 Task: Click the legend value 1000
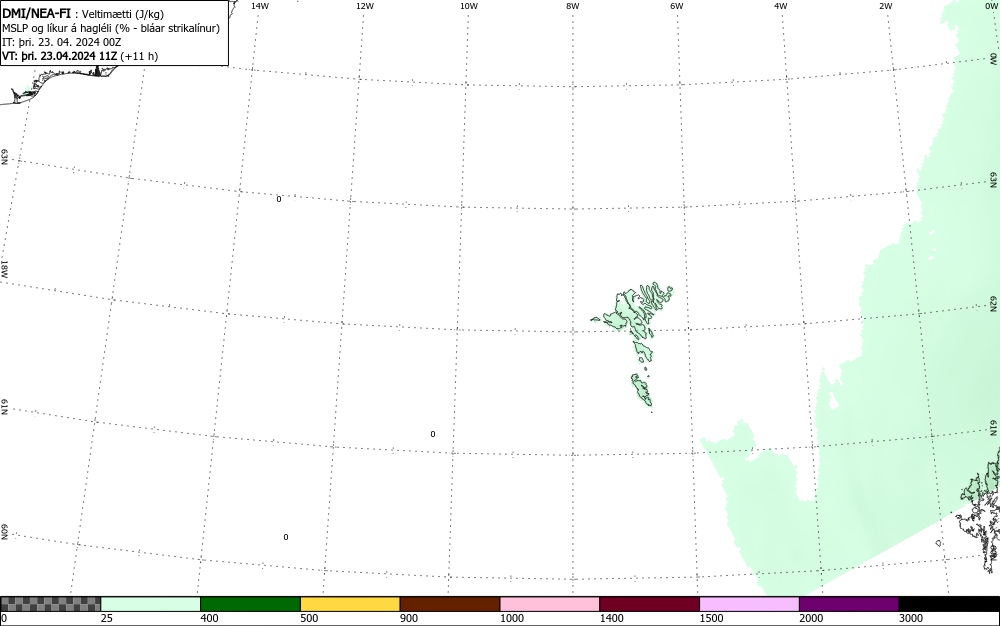tap(511, 618)
